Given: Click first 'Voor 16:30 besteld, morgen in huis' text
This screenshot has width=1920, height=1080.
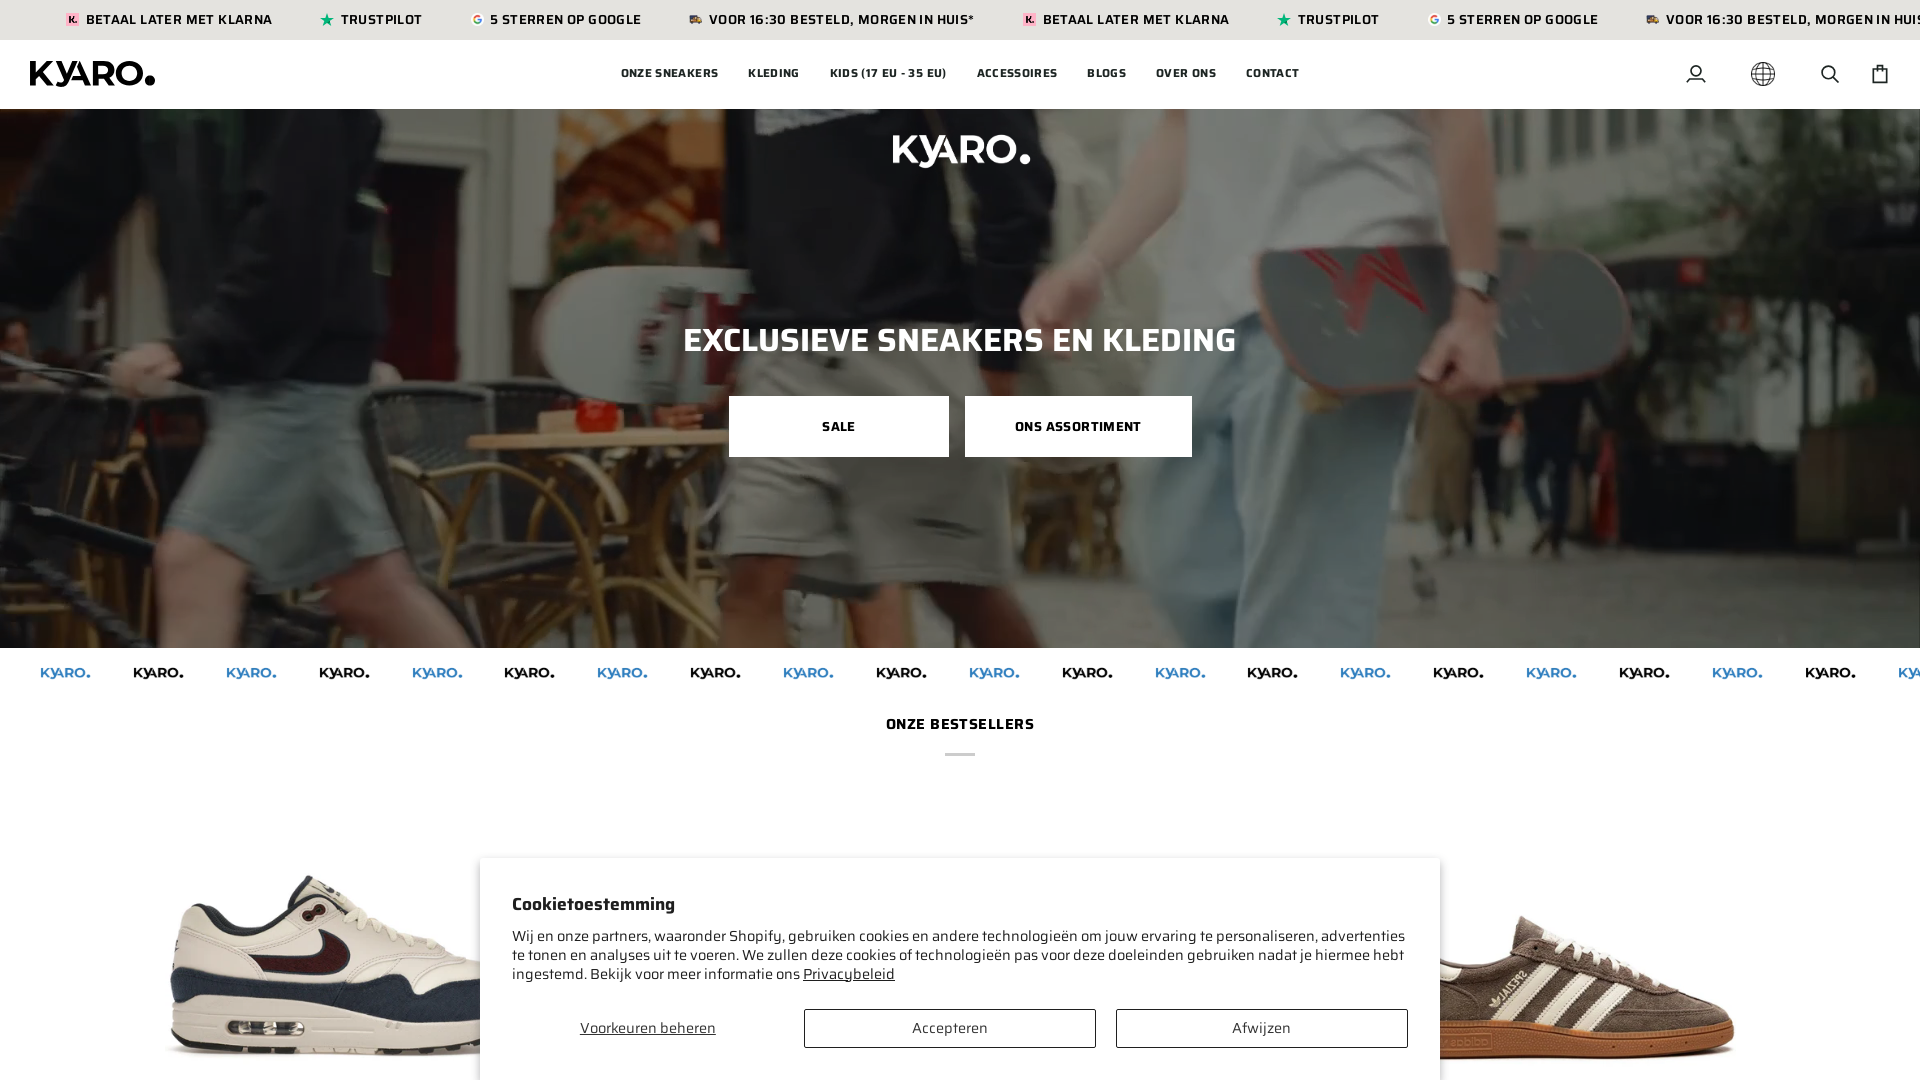Looking at the screenshot, I should pos(841,20).
